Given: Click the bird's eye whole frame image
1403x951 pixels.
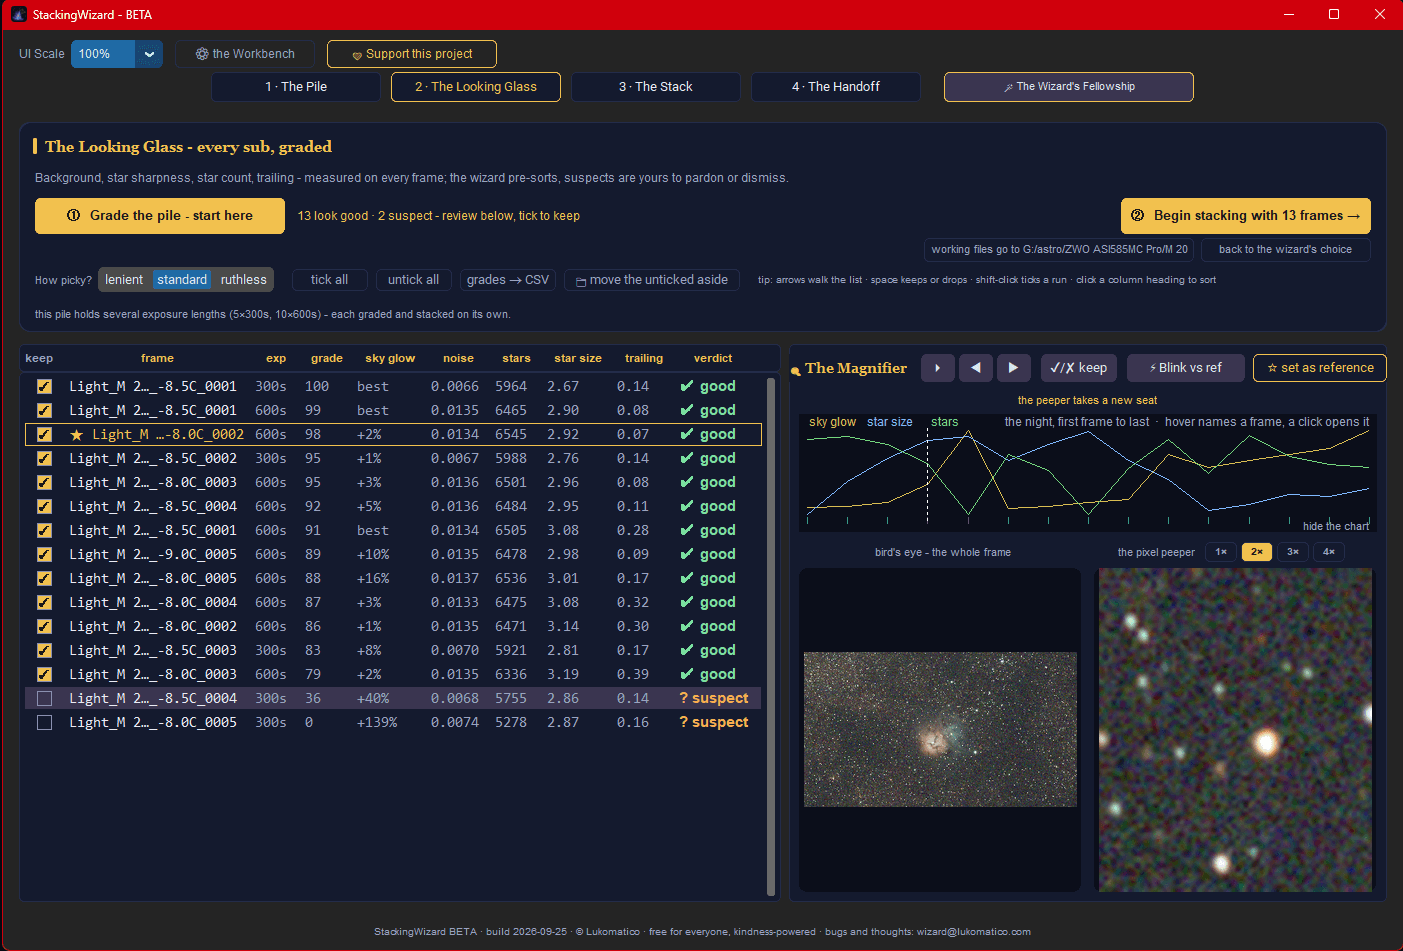Looking at the screenshot, I should [940, 729].
